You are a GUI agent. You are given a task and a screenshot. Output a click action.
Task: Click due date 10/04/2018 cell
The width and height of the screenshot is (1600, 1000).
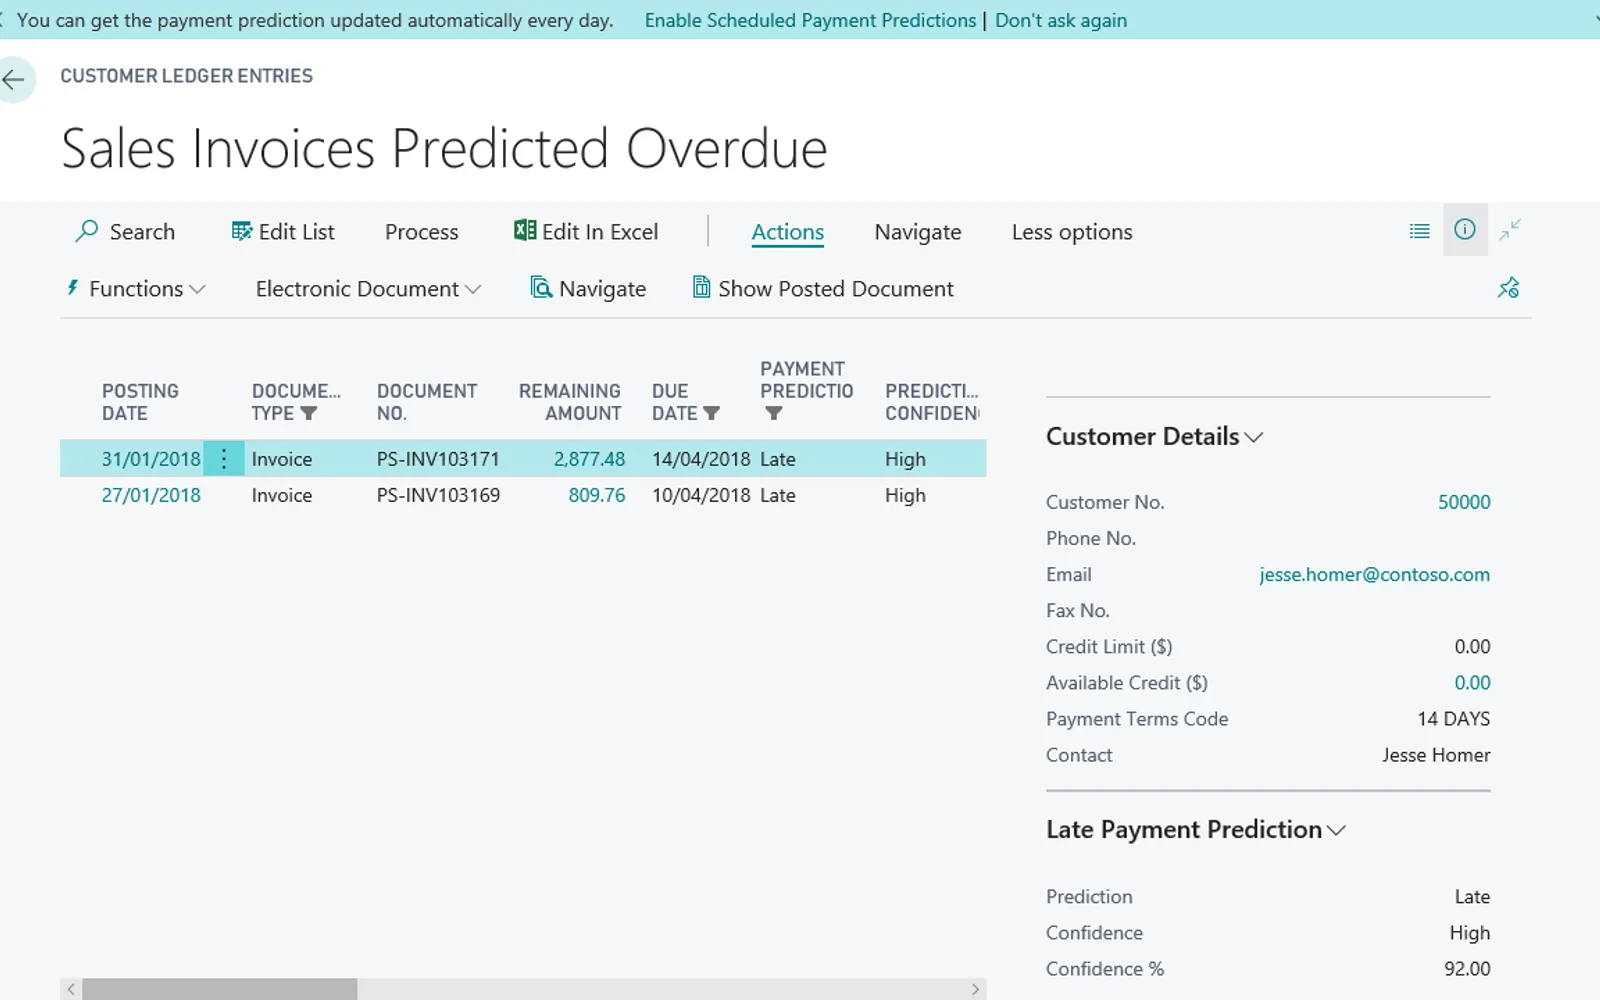coord(701,495)
